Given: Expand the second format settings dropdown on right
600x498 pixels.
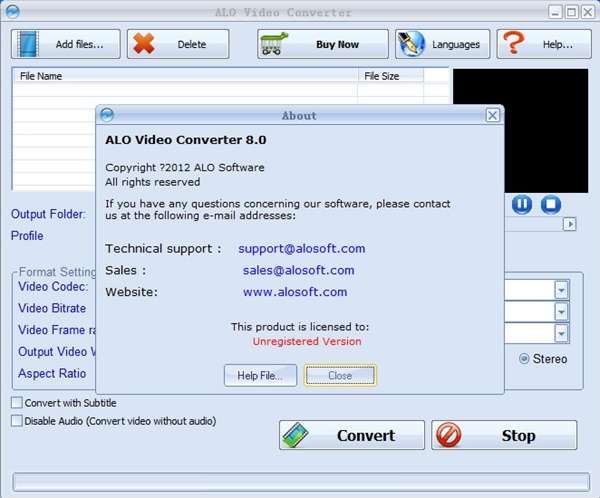Looking at the screenshot, I should [x=561, y=312].
